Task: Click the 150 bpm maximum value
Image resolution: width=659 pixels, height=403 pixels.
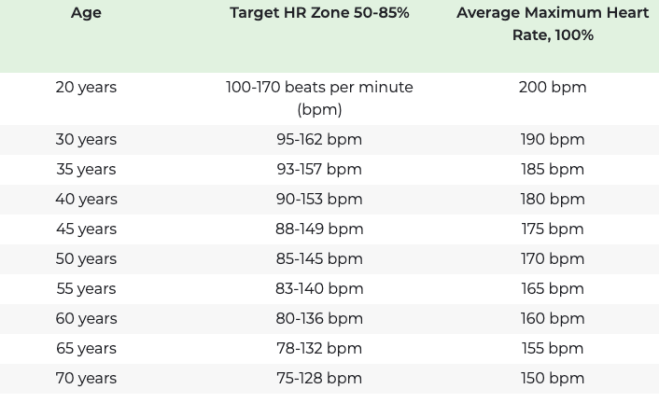Action: pyautogui.click(x=552, y=378)
